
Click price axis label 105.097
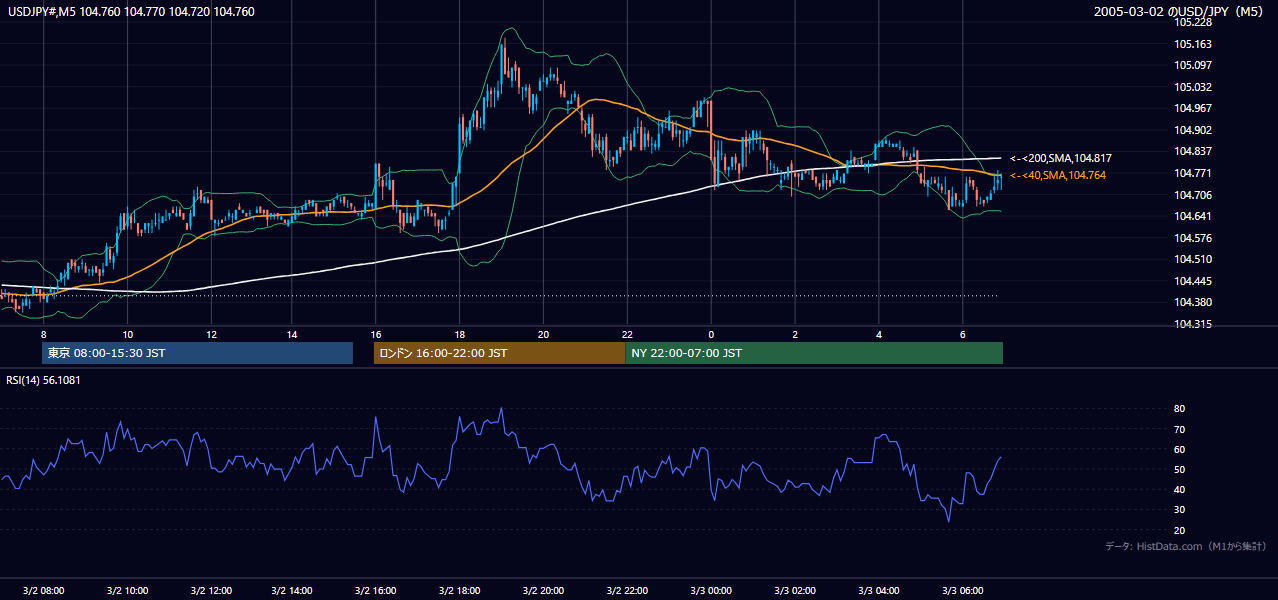[1193, 65]
